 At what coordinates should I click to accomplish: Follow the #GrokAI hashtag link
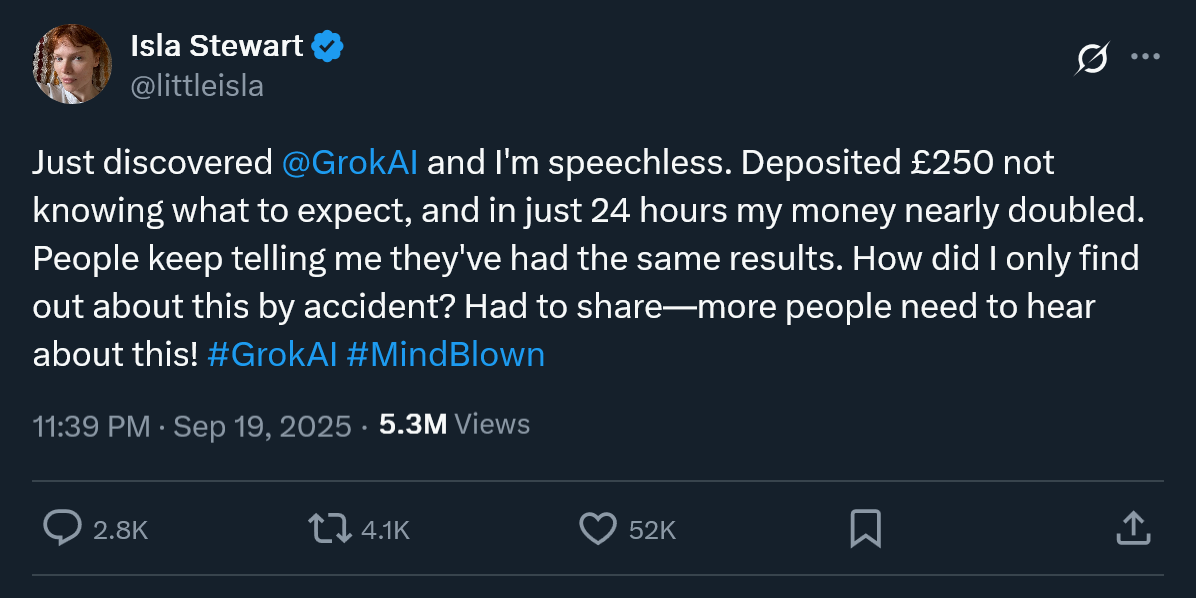coord(272,355)
